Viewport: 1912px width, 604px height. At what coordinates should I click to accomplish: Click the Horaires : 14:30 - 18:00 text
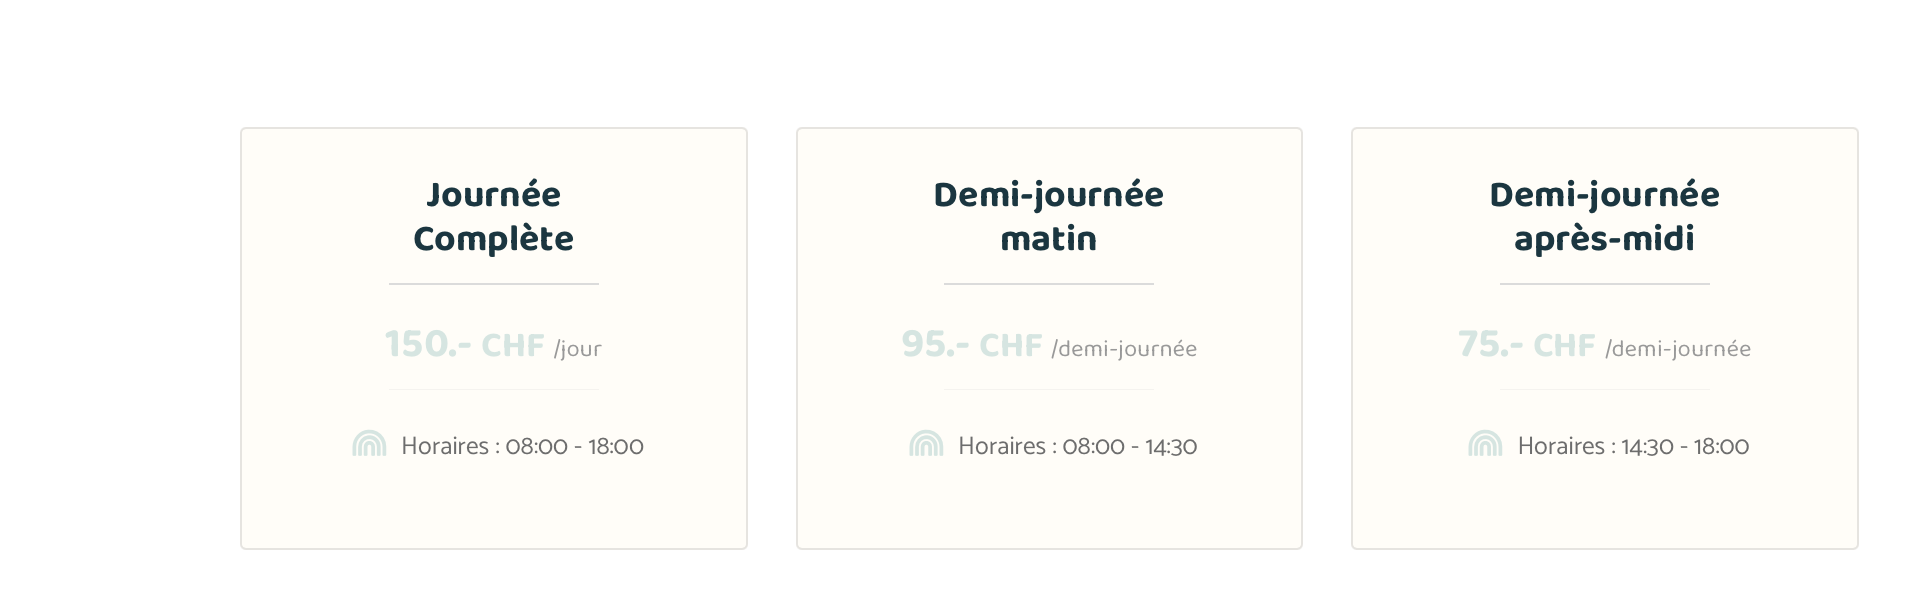point(1633,446)
